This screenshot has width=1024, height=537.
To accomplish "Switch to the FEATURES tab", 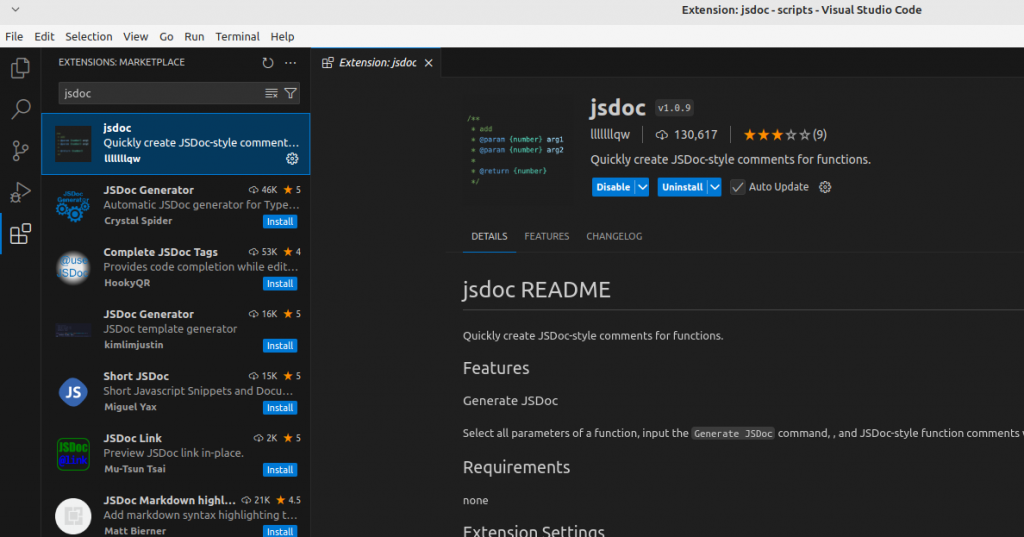I will pyautogui.click(x=546, y=236).
